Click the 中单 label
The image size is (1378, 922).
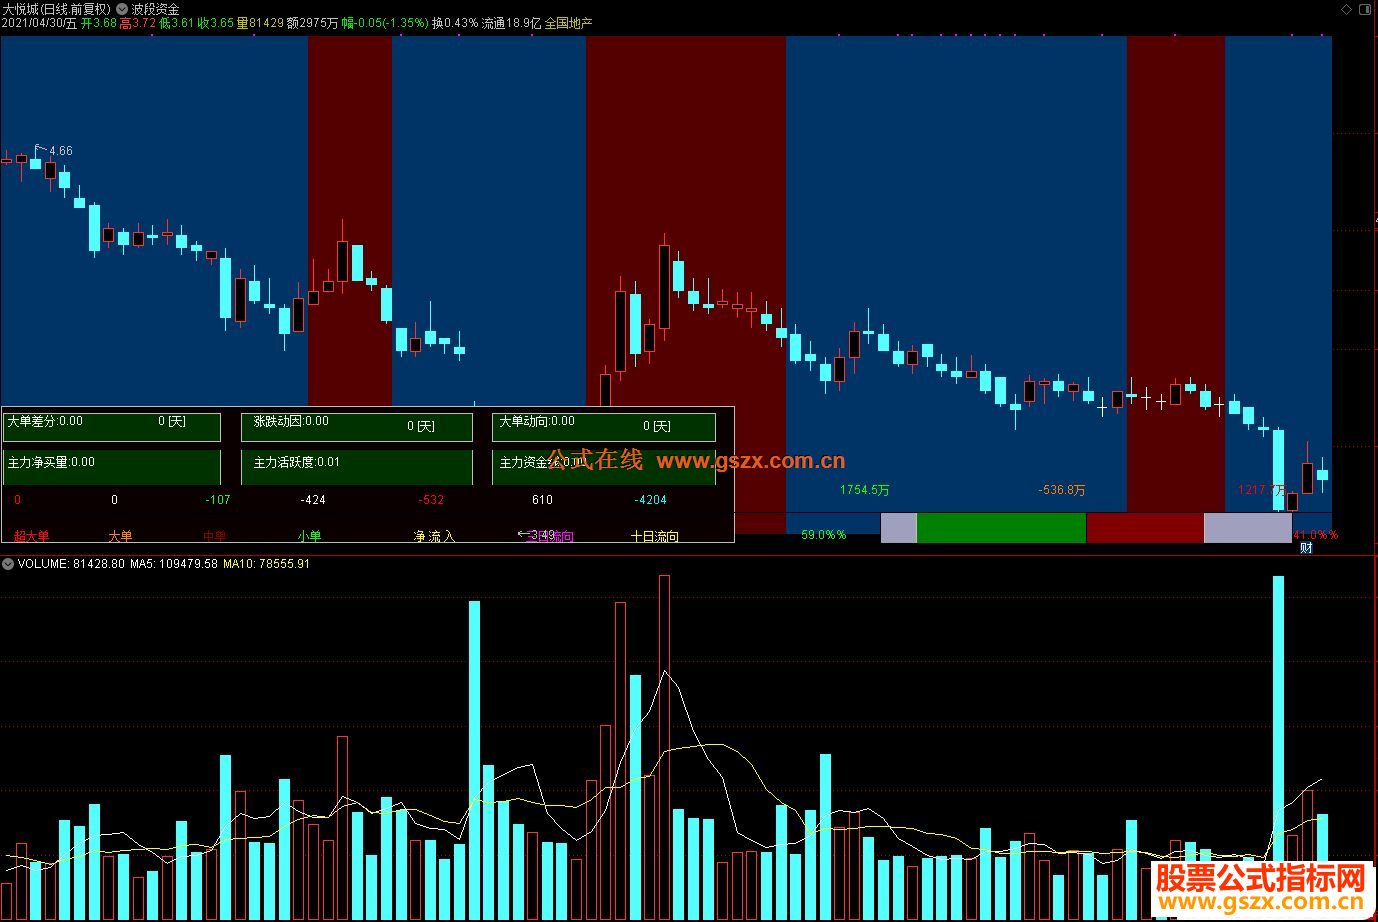coord(215,537)
